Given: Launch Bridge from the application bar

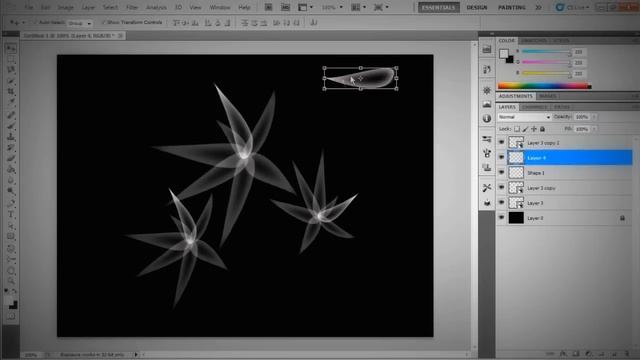Looking at the screenshot, I should tap(268, 7).
